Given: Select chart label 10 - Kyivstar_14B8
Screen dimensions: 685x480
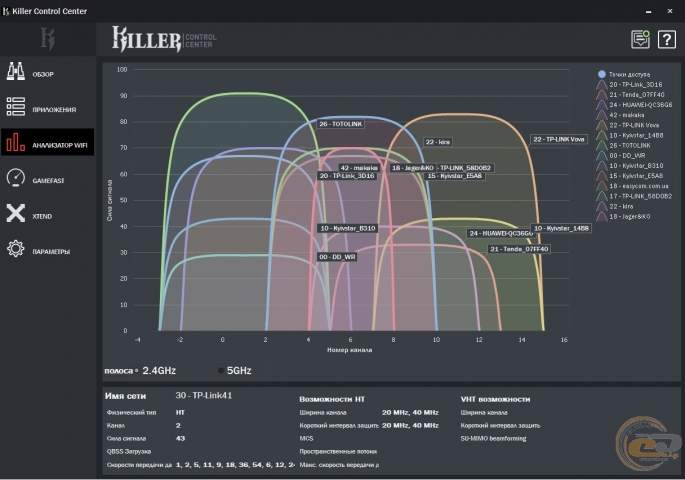Looking at the screenshot, I should coord(561,228).
